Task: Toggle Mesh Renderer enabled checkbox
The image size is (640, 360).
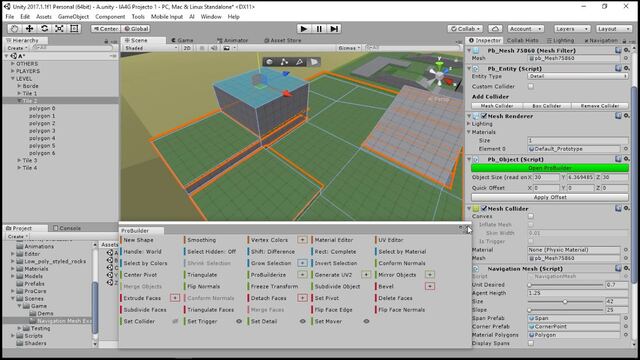Action: [484, 116]
